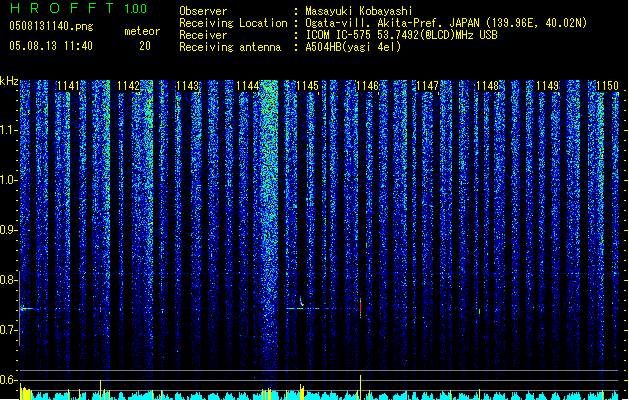Click the tall yellow power spike below 1146
This screenshot has height=400, width=629.
[x=361, y=387]
